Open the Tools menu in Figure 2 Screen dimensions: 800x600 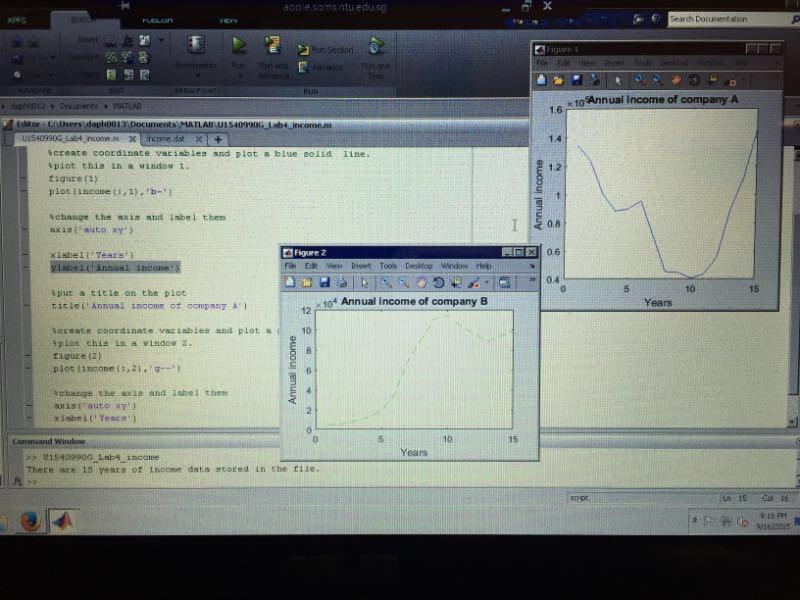point(388,266)
